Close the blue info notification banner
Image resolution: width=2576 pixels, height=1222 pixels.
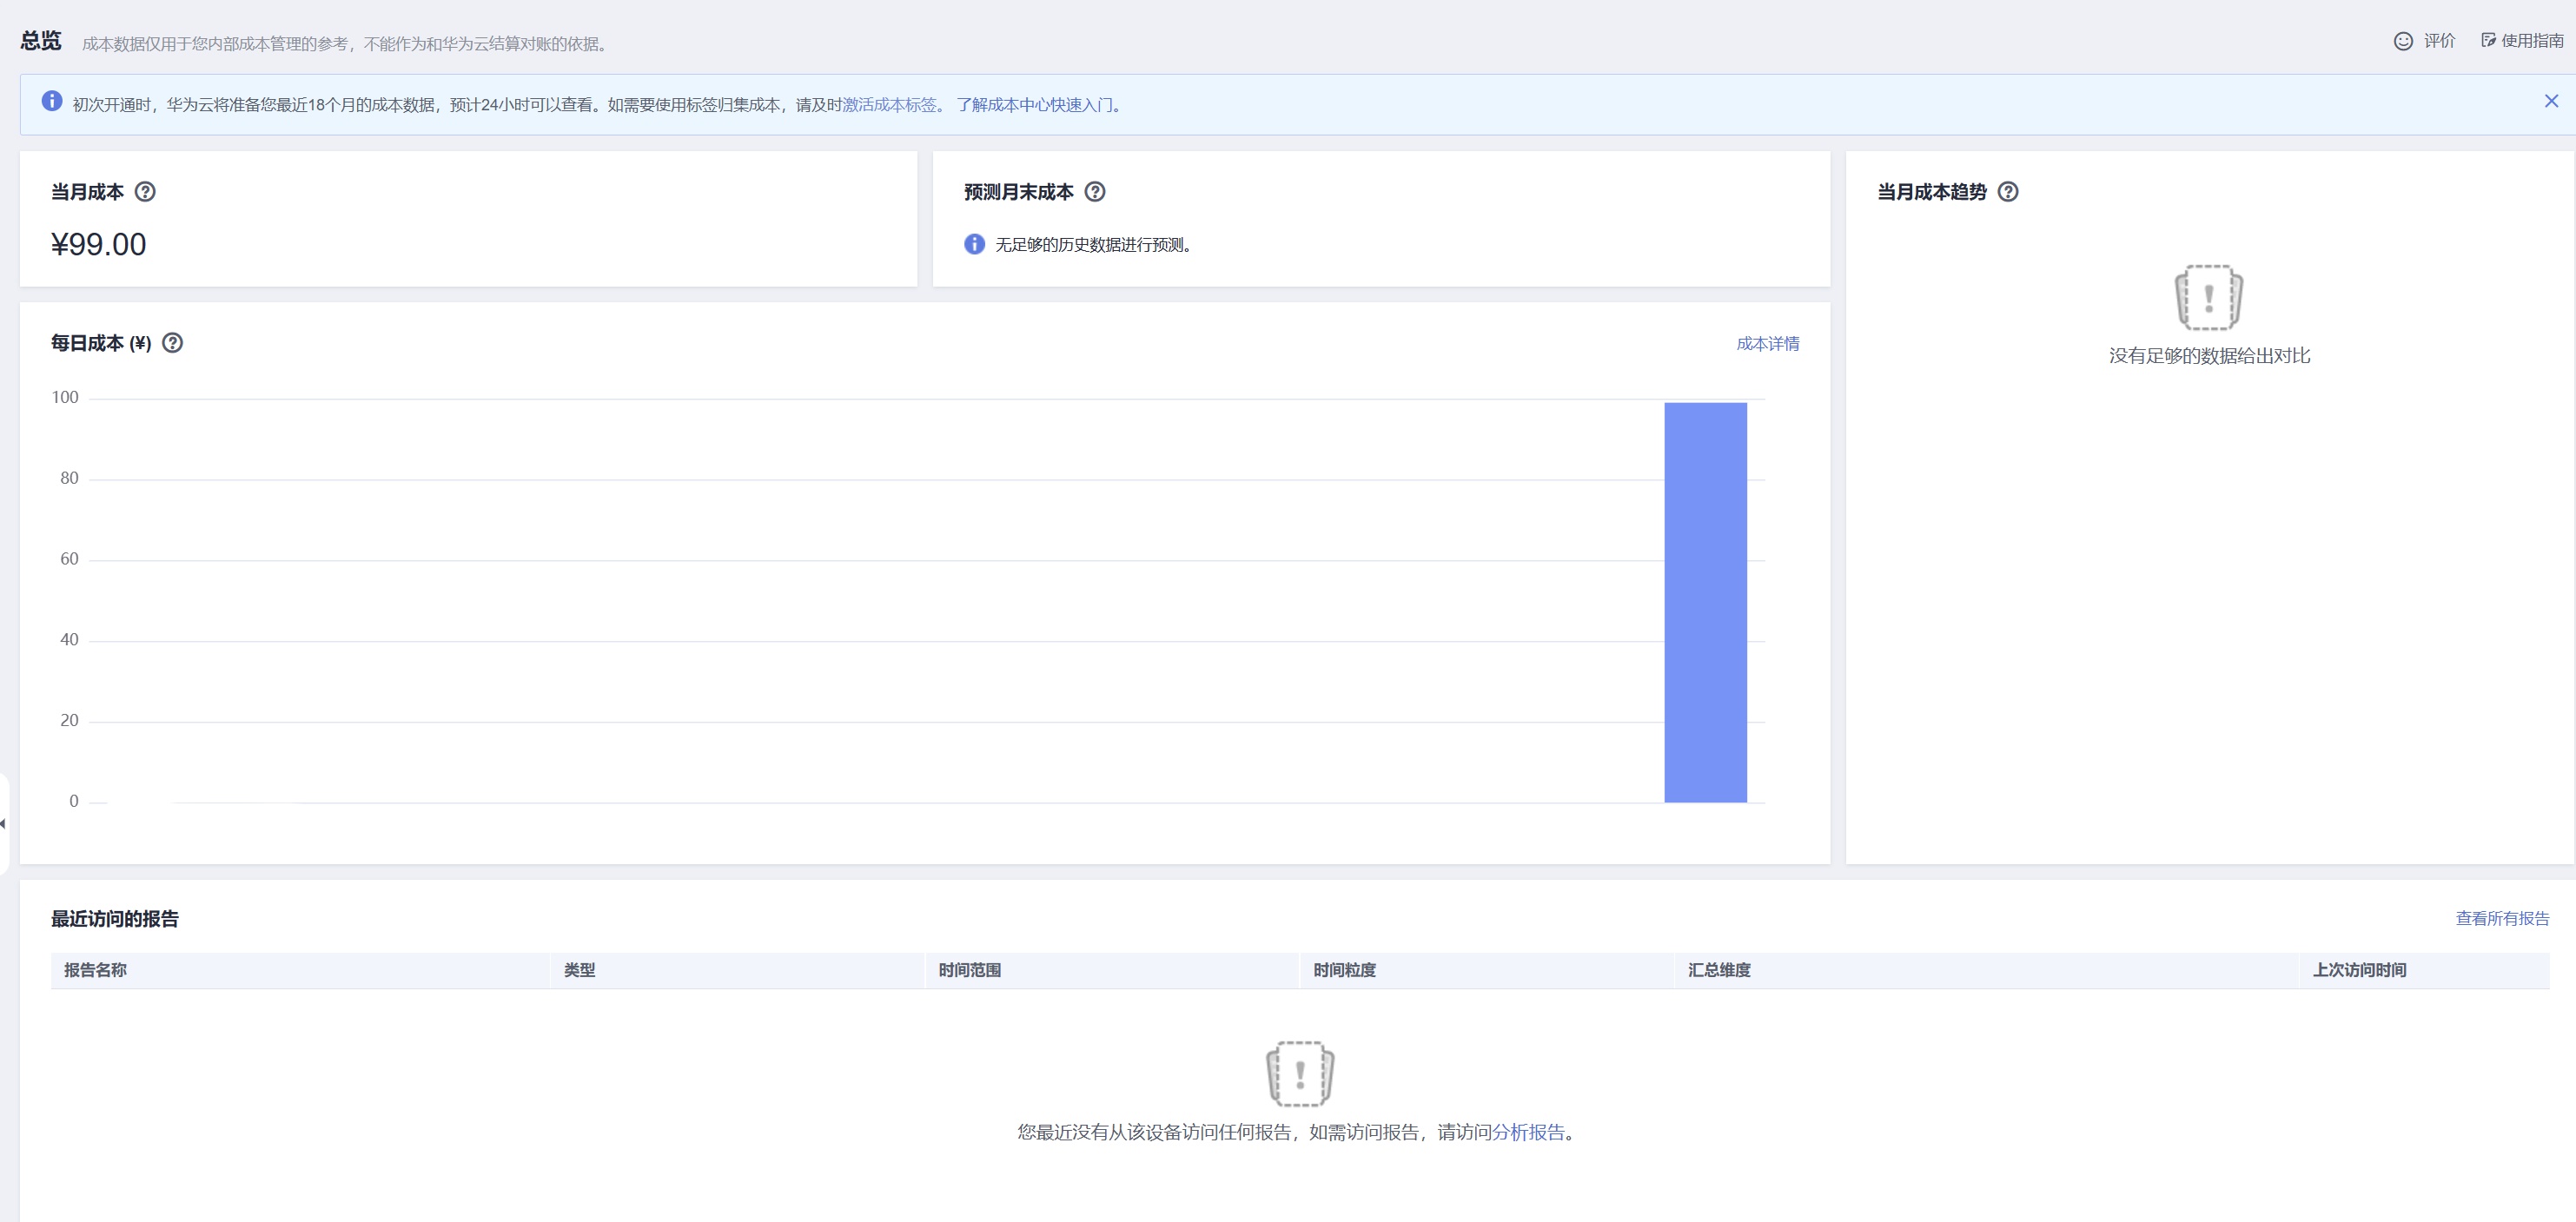(x=2551, y=101)
